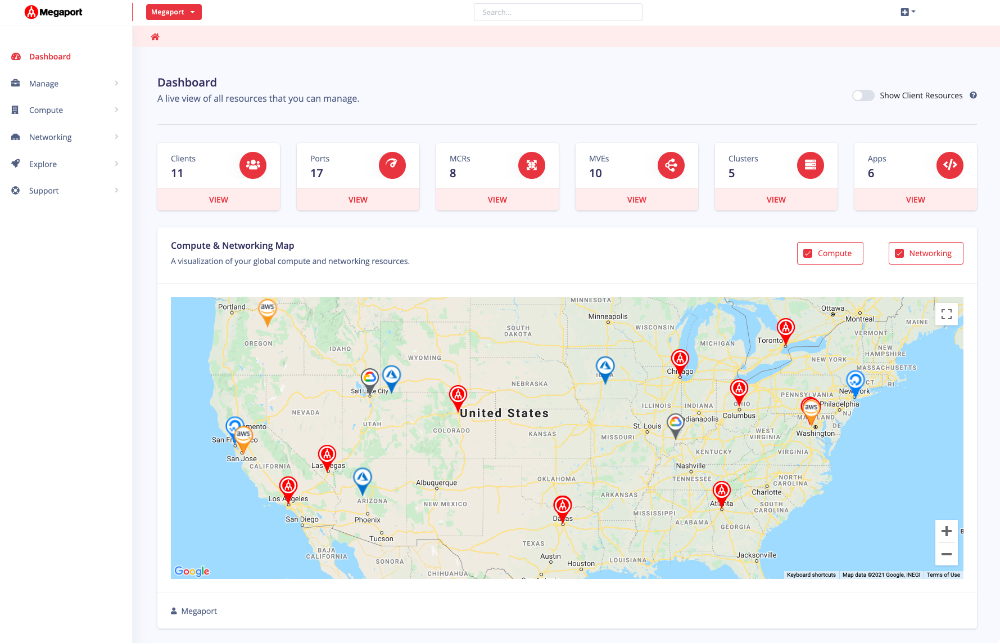Select the AWS marker at San Jose
The width and height of the screenshot is (1000, 644).
tap(243, 439)
